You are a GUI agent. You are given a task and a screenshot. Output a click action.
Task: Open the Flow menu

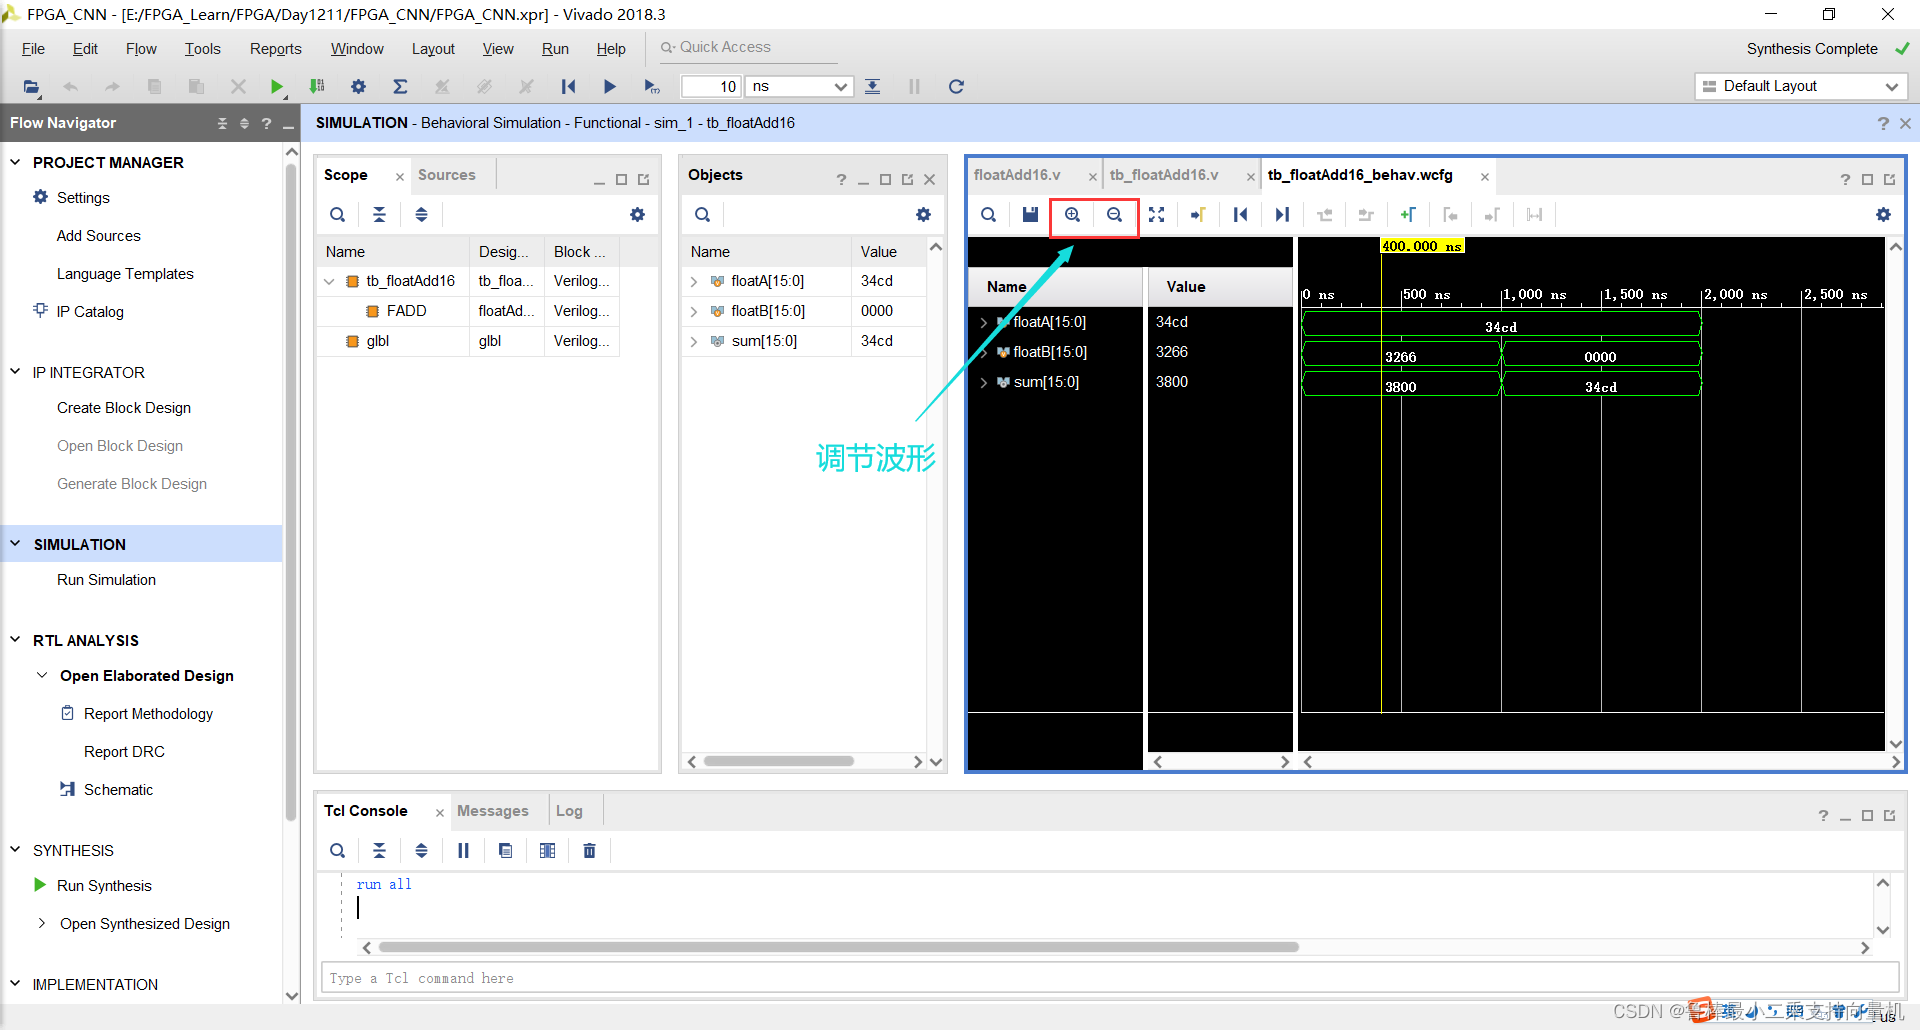pos(141,49)
